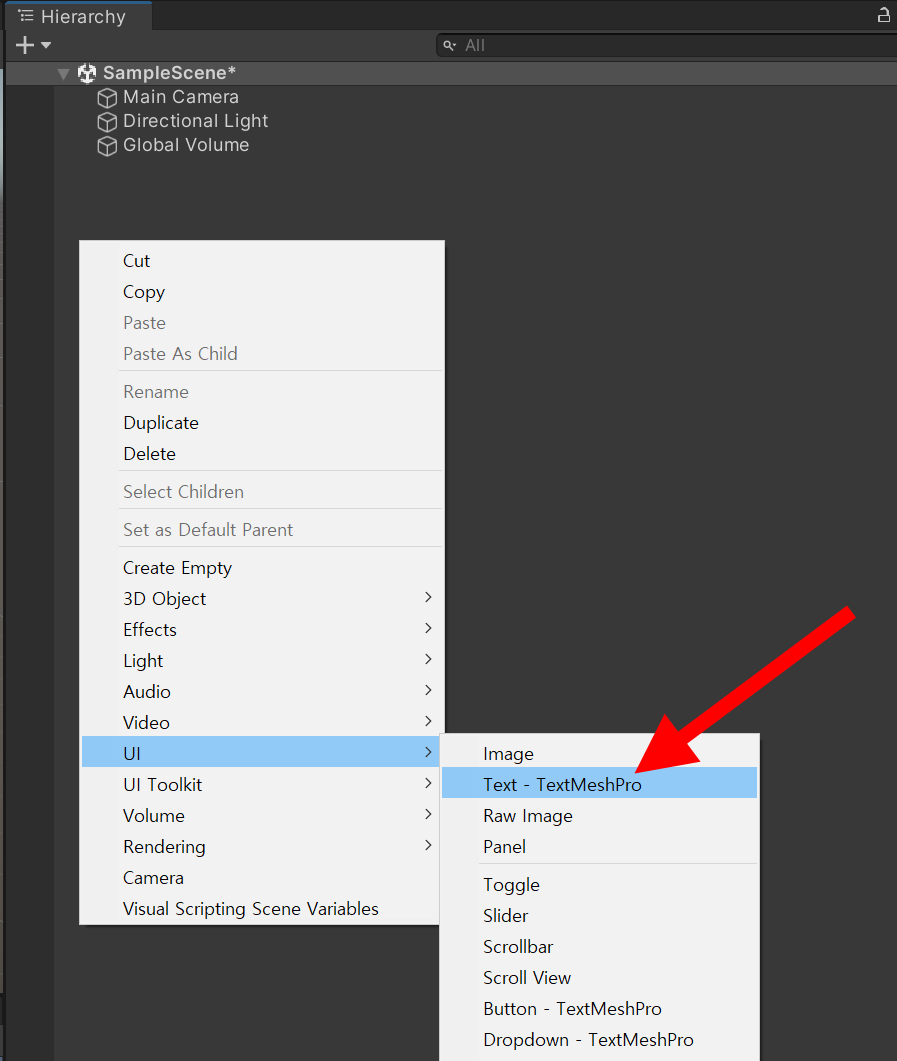The height and width of the screenshot is (1061, 897).
Task: Choose Panel from the UI submenu
Action: click(x=599, y=847)
